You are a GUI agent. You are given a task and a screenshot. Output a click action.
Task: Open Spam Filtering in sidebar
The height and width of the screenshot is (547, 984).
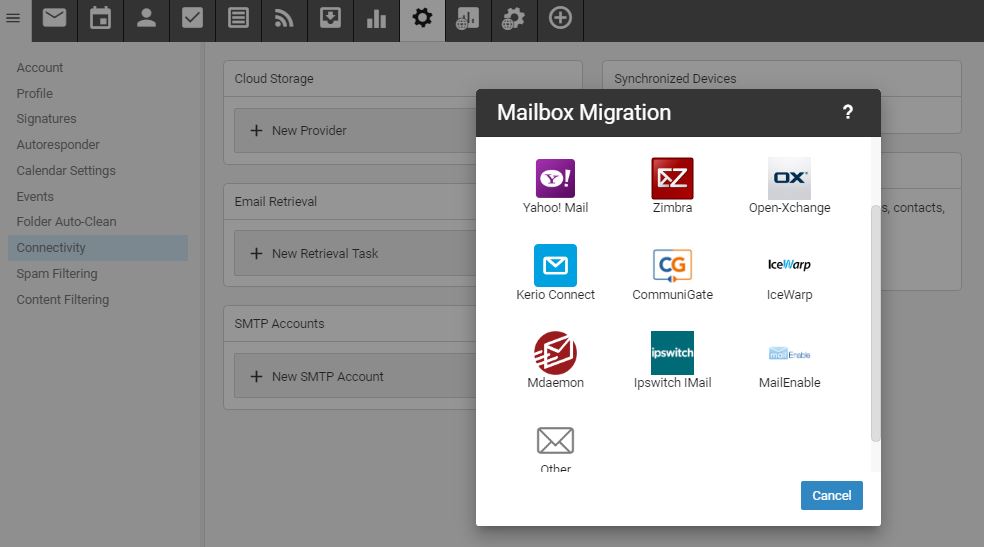pos(57,274)
